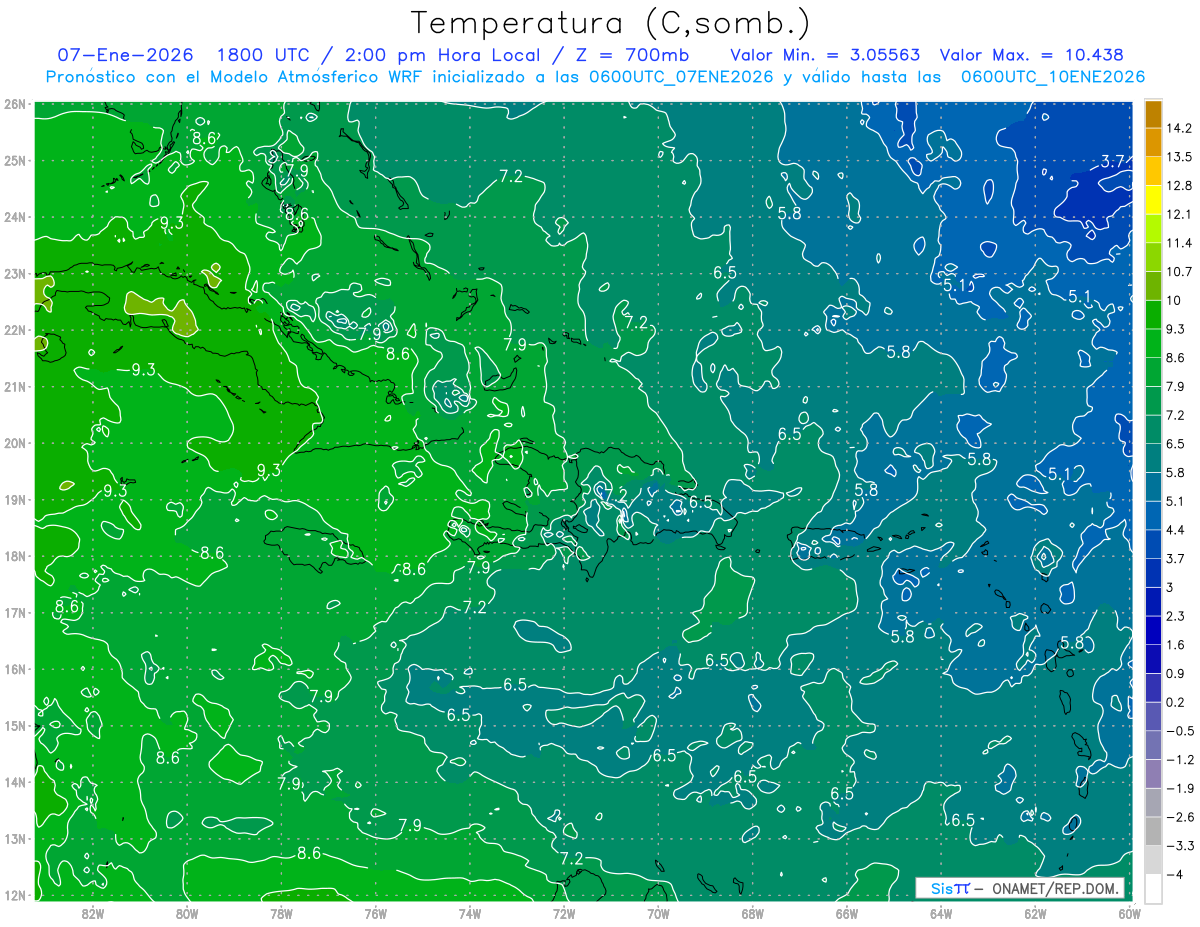Click the '12N' latitude label

click(14, 895)
